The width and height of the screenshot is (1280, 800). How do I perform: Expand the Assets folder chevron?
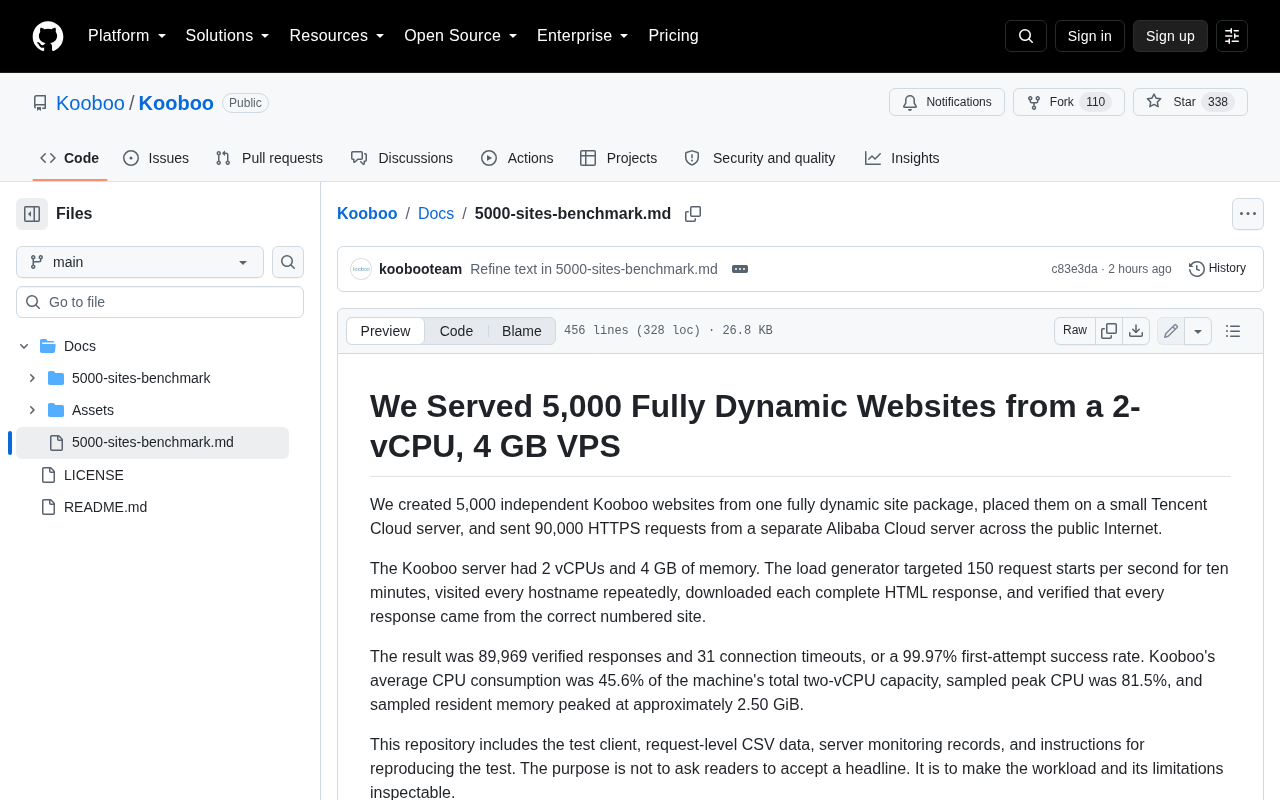pyautogui.click(x=32, y=410)
